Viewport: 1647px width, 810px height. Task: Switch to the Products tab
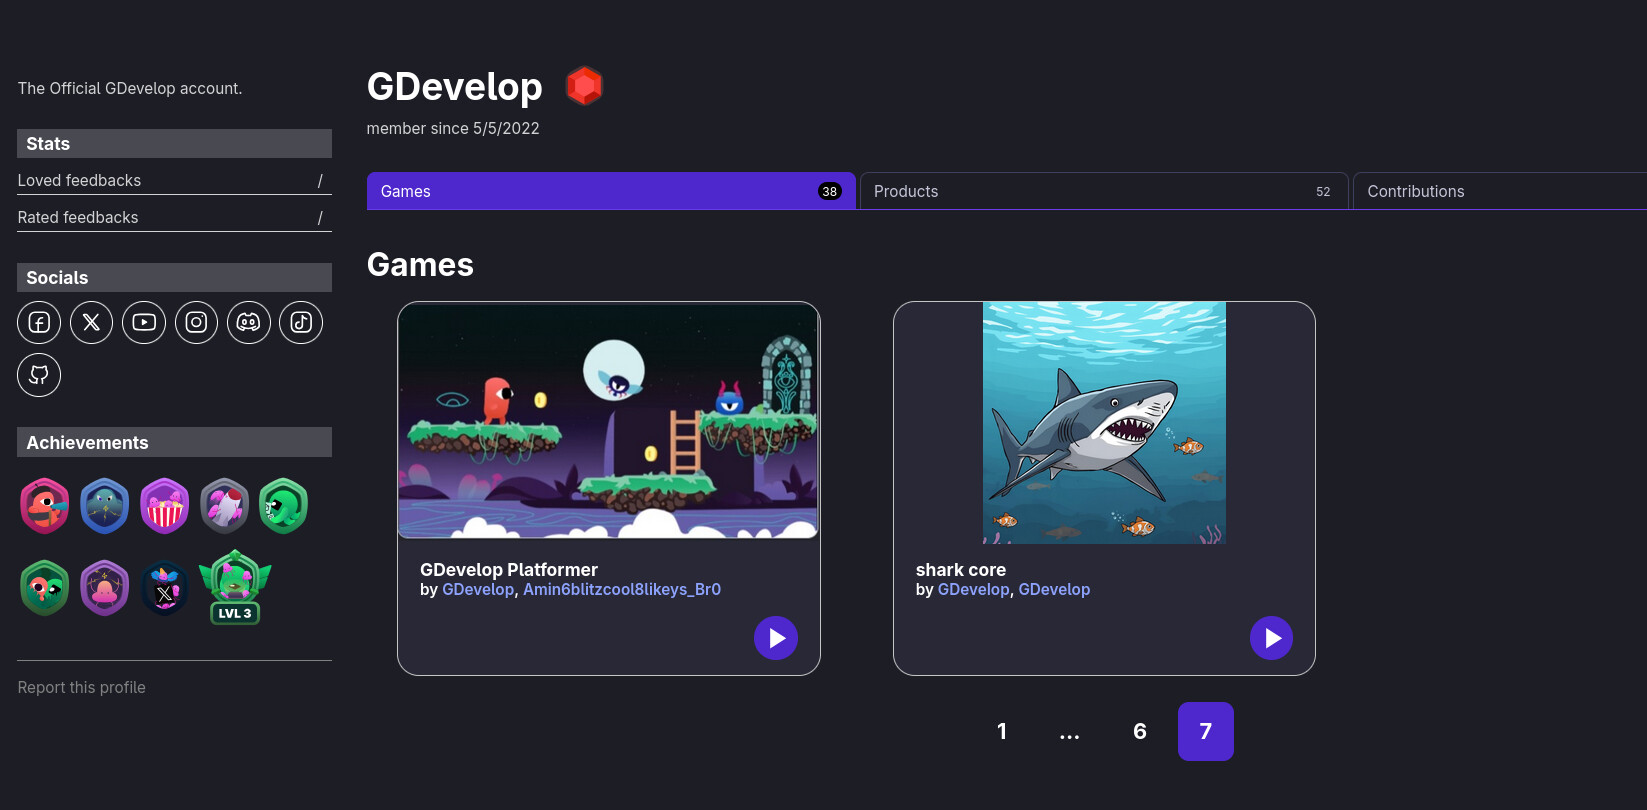click(x=1103, y=191)
